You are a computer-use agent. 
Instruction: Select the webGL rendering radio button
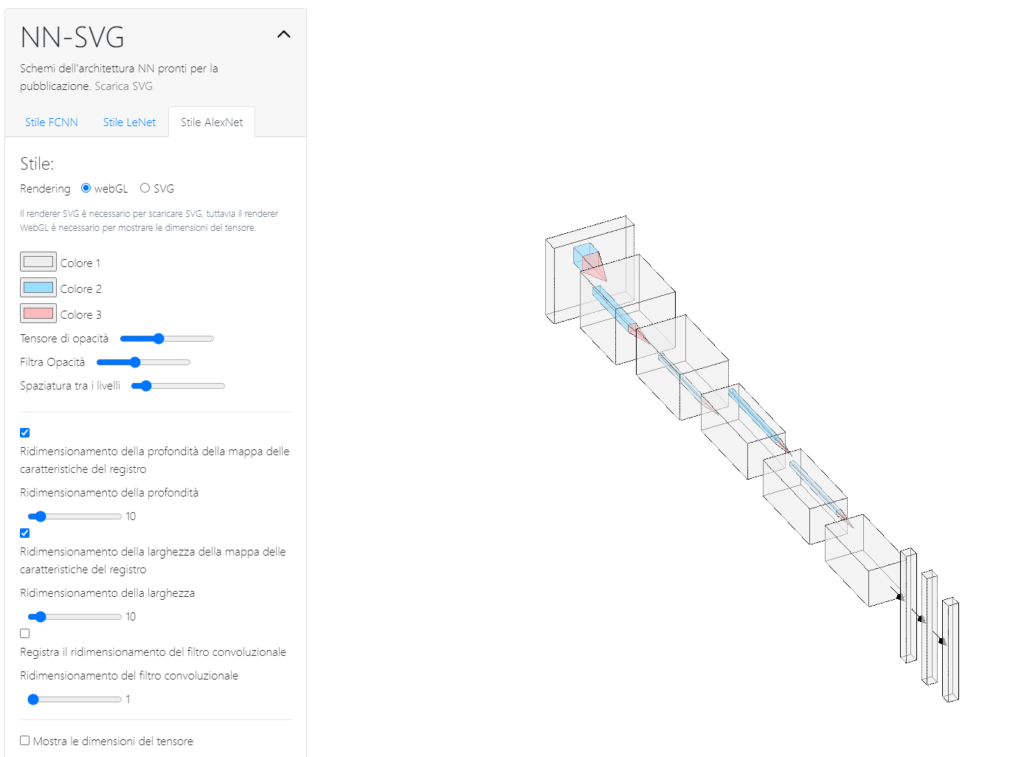(x=86, y=188)
